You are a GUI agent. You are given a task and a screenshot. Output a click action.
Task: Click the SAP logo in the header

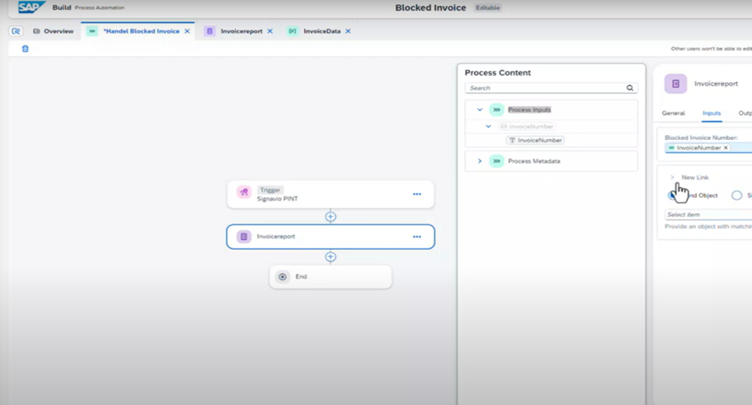click(x=30, y=8)
